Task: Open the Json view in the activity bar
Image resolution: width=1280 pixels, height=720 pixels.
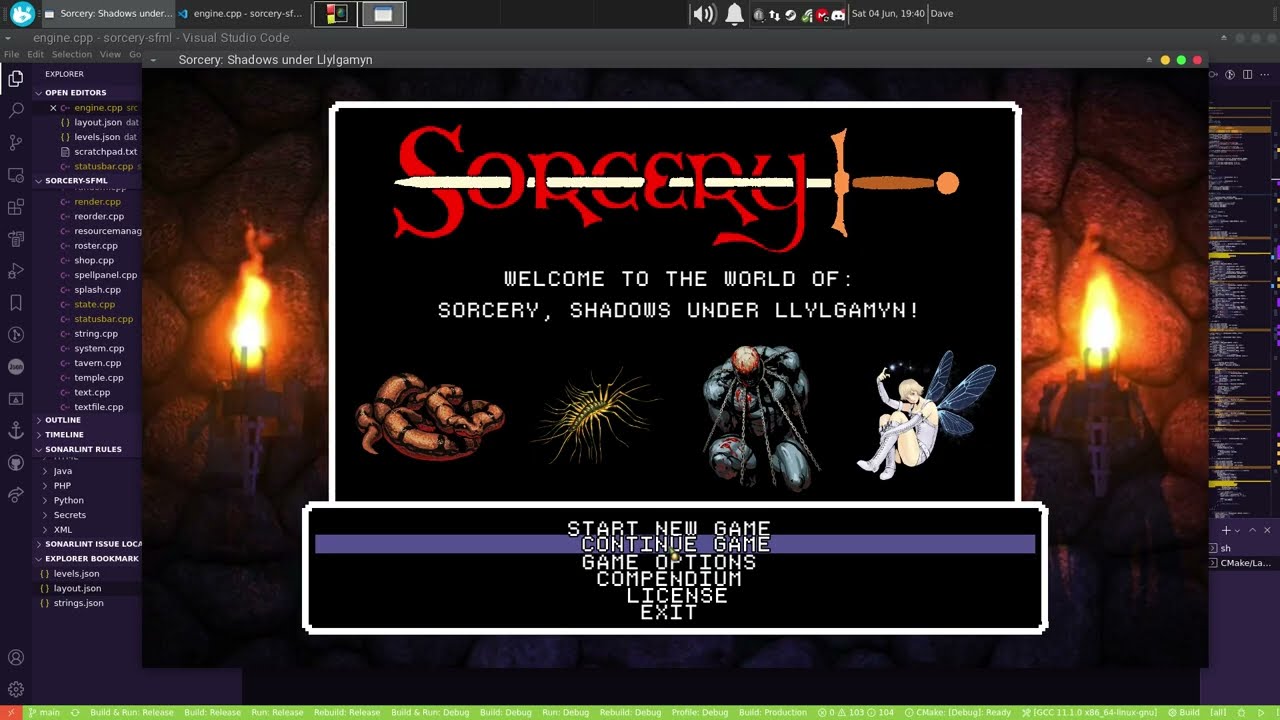Action: 16,367
